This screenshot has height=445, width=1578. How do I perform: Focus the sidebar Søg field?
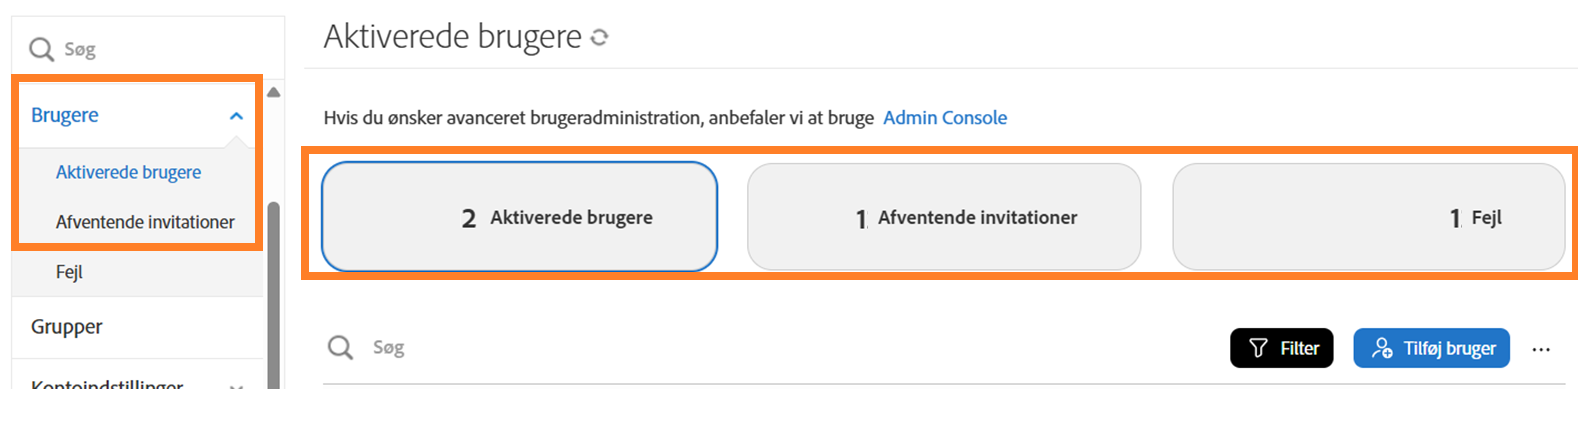pyautogui.click(x=150, y=49)
